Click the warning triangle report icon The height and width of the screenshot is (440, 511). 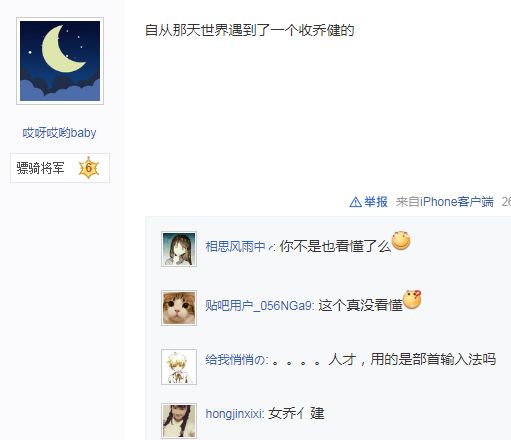pyautogui.click(x=355, y=202)
